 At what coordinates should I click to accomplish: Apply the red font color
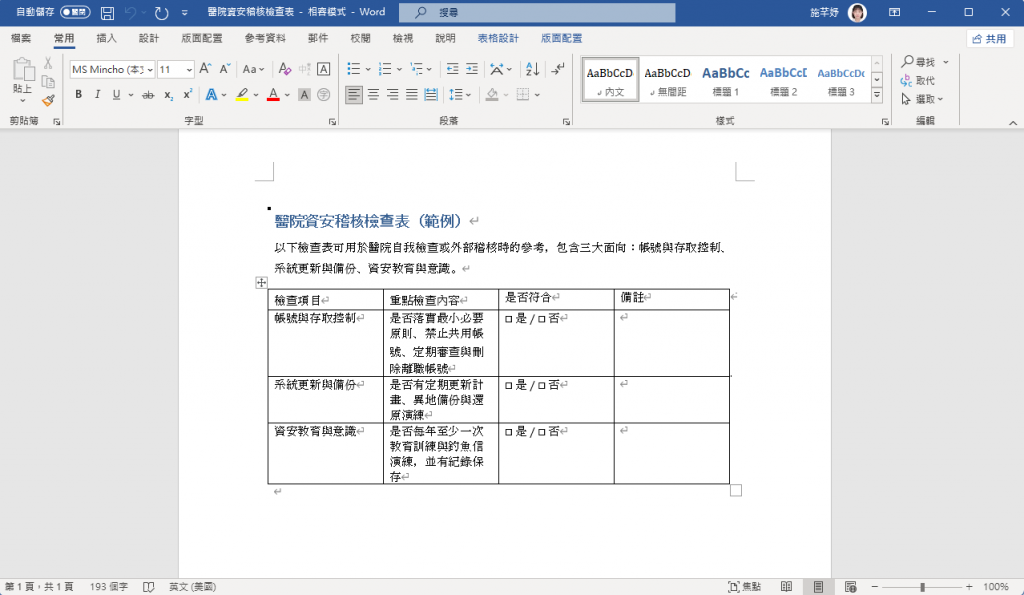click(273, 95)
